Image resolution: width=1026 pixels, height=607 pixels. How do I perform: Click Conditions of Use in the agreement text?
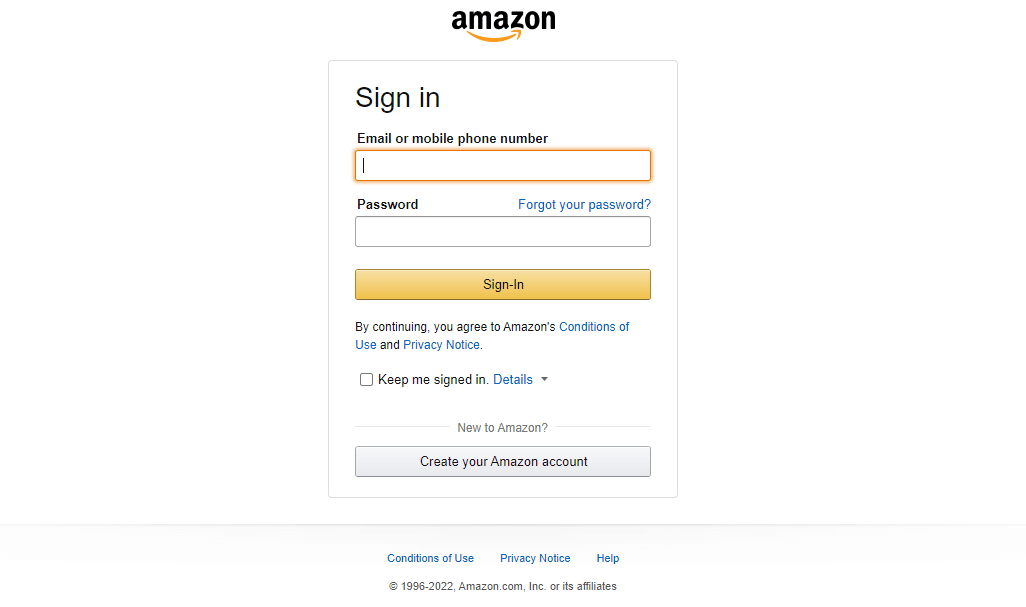594,326
